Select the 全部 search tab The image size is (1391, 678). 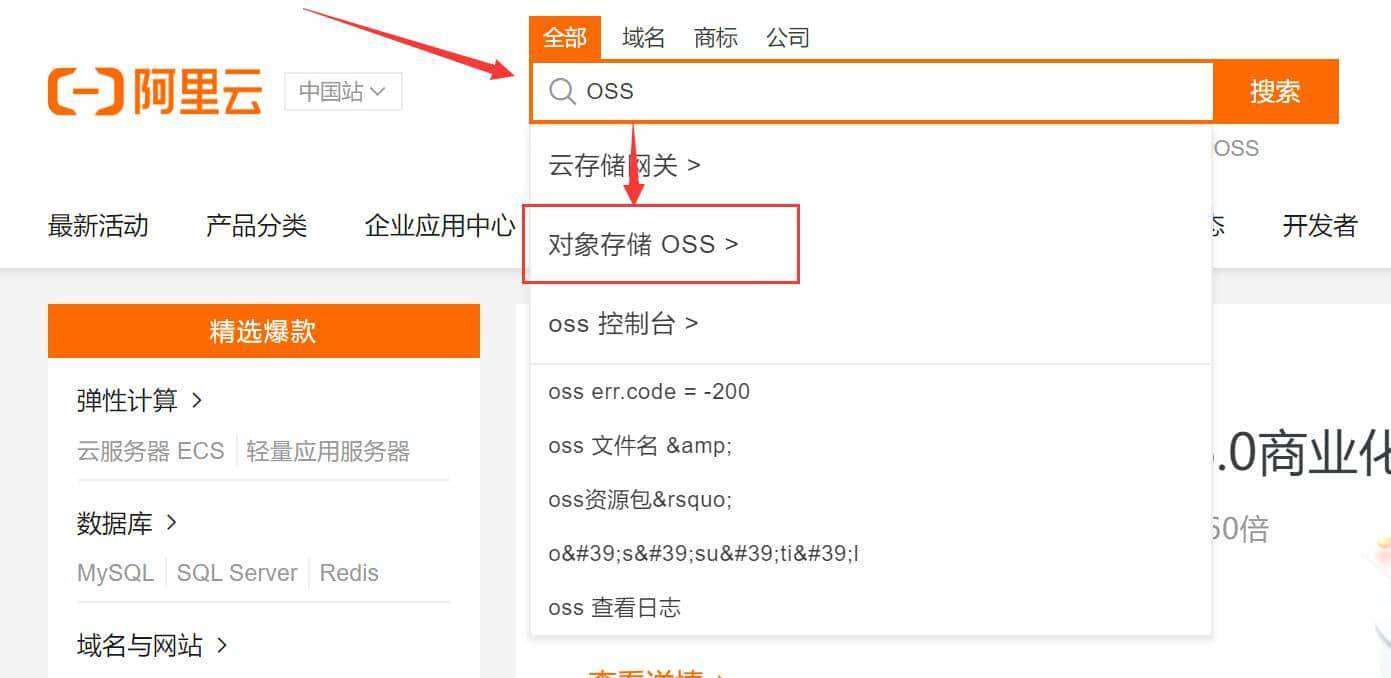click(x=565, y=38)
